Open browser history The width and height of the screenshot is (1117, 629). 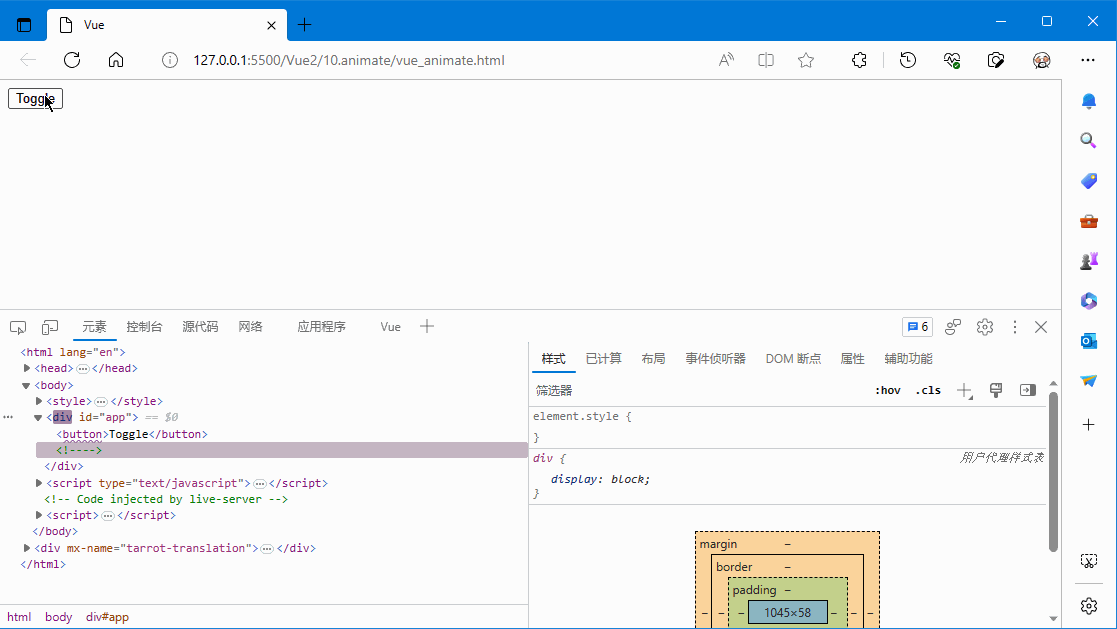click(x=908, y=60)
